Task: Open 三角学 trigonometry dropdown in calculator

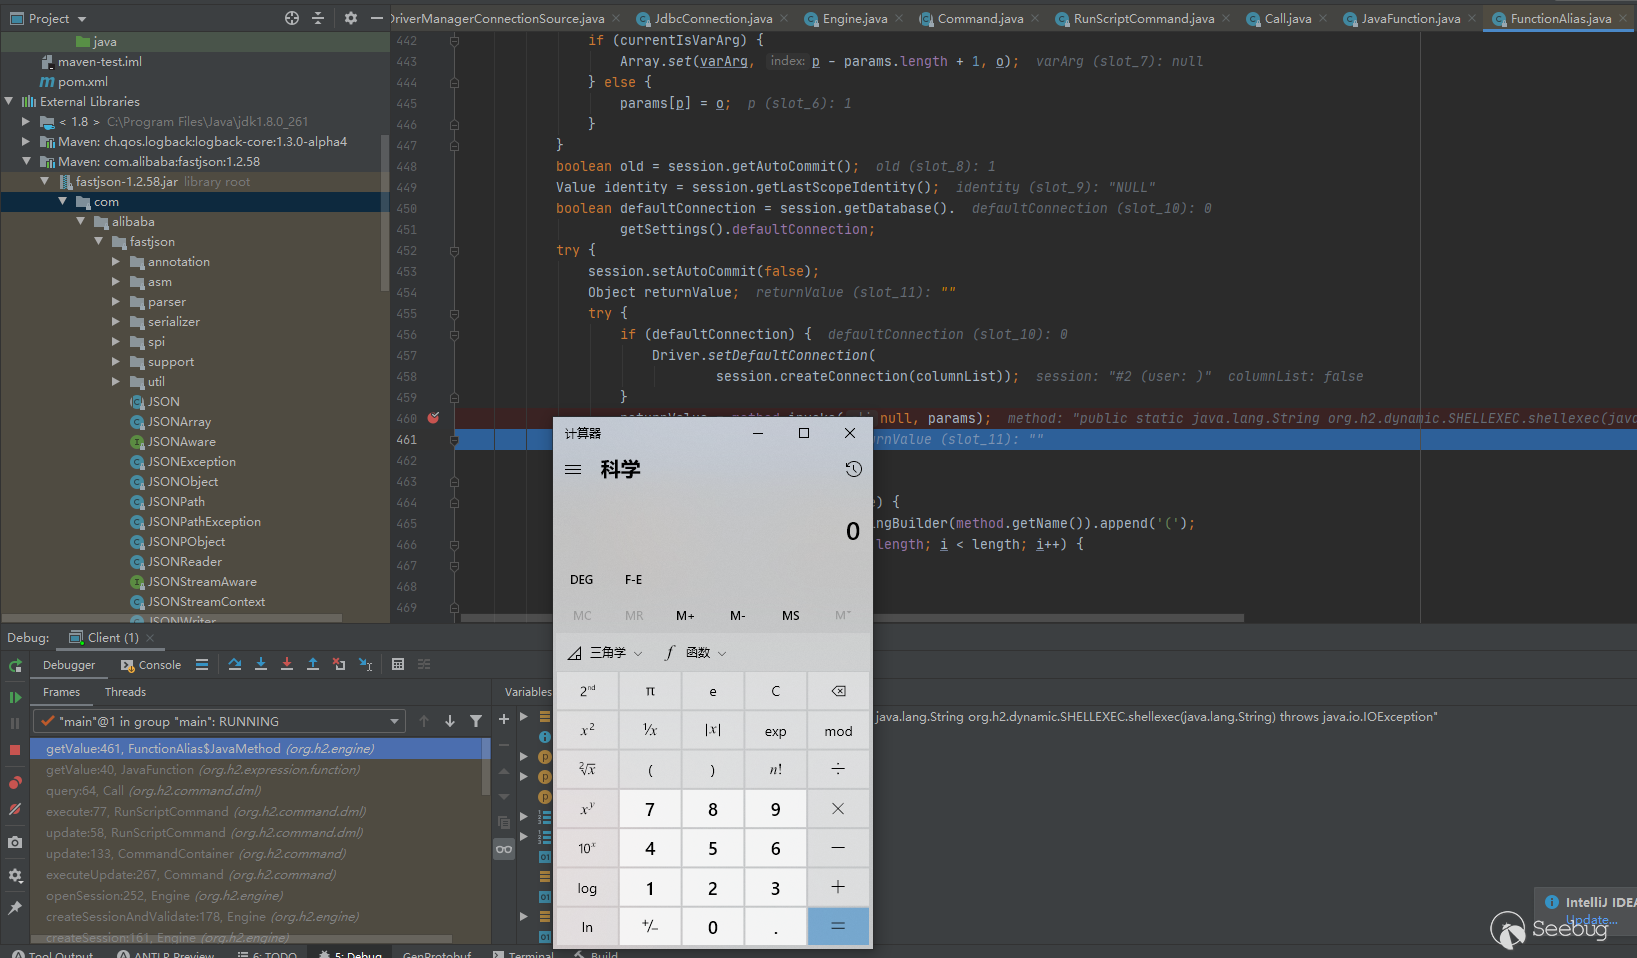Action: pos(606,653)
